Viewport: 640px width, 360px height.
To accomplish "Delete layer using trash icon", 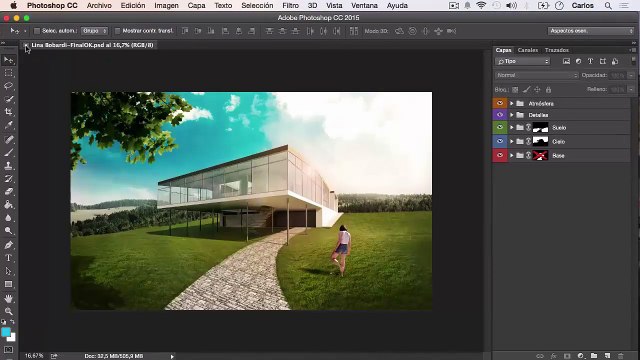I will [x=621, y=356].
